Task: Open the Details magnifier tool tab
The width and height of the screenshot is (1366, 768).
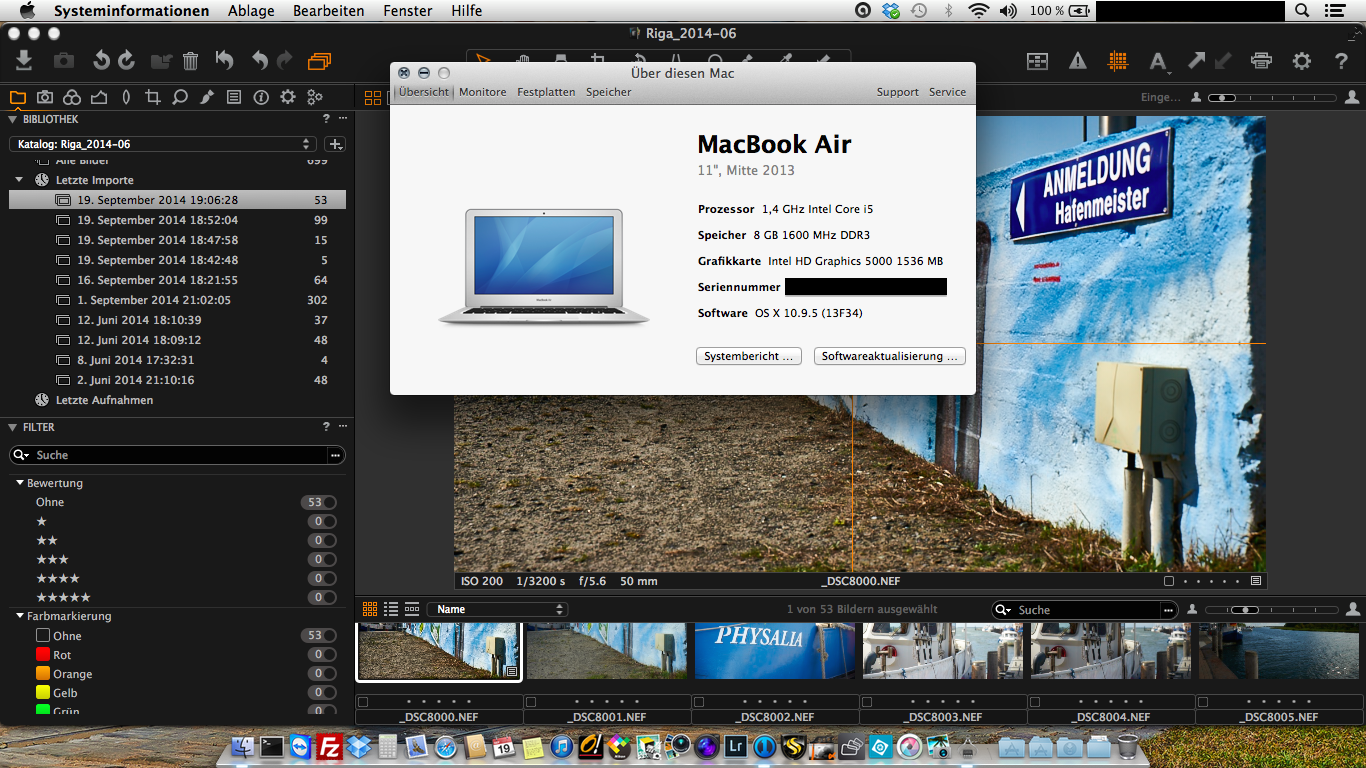Action: (180, 97)
